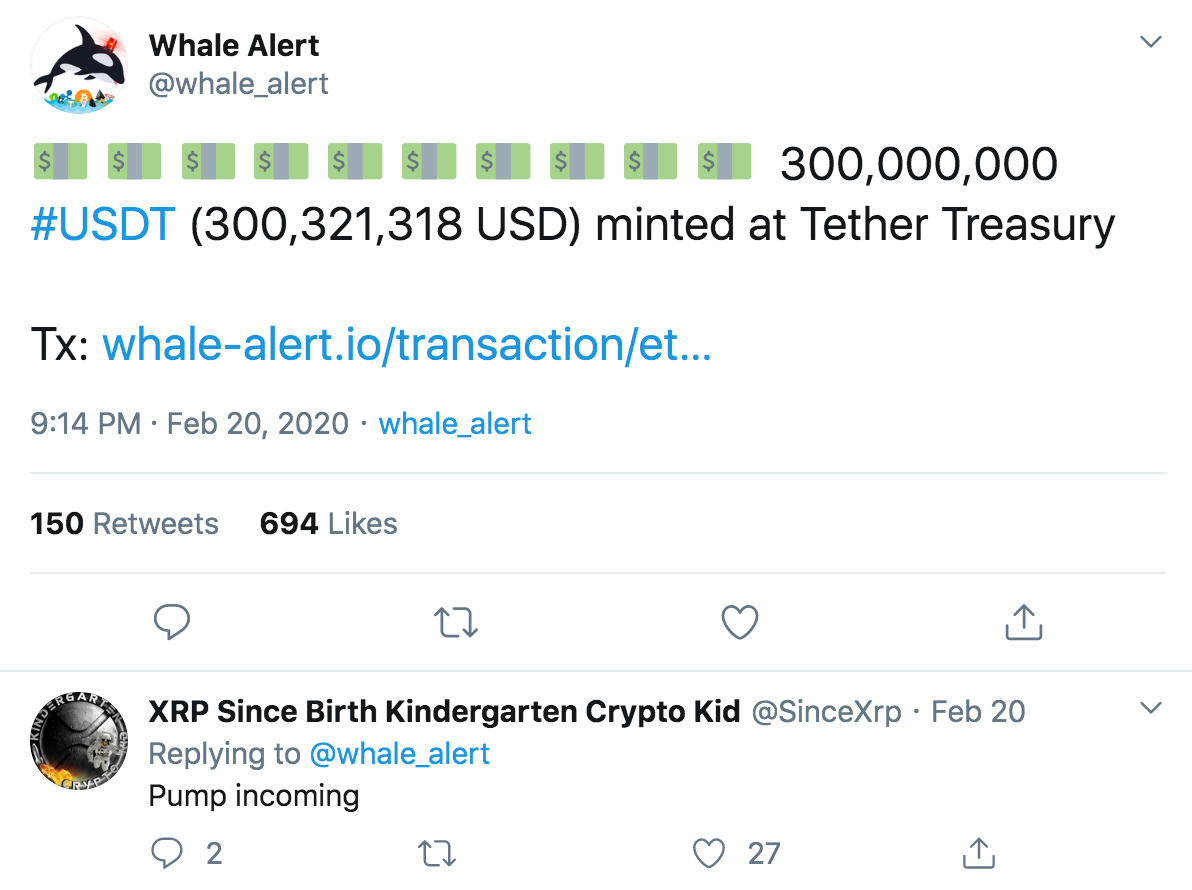View the 150 Retweets list
Viewport: 1192px width, 890px height.
[124, 523]
